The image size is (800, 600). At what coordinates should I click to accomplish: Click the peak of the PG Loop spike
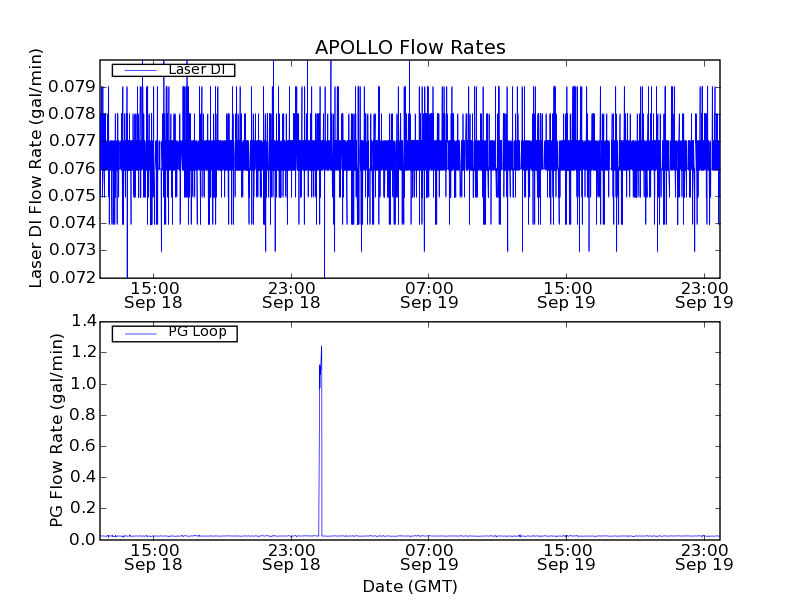321,347
